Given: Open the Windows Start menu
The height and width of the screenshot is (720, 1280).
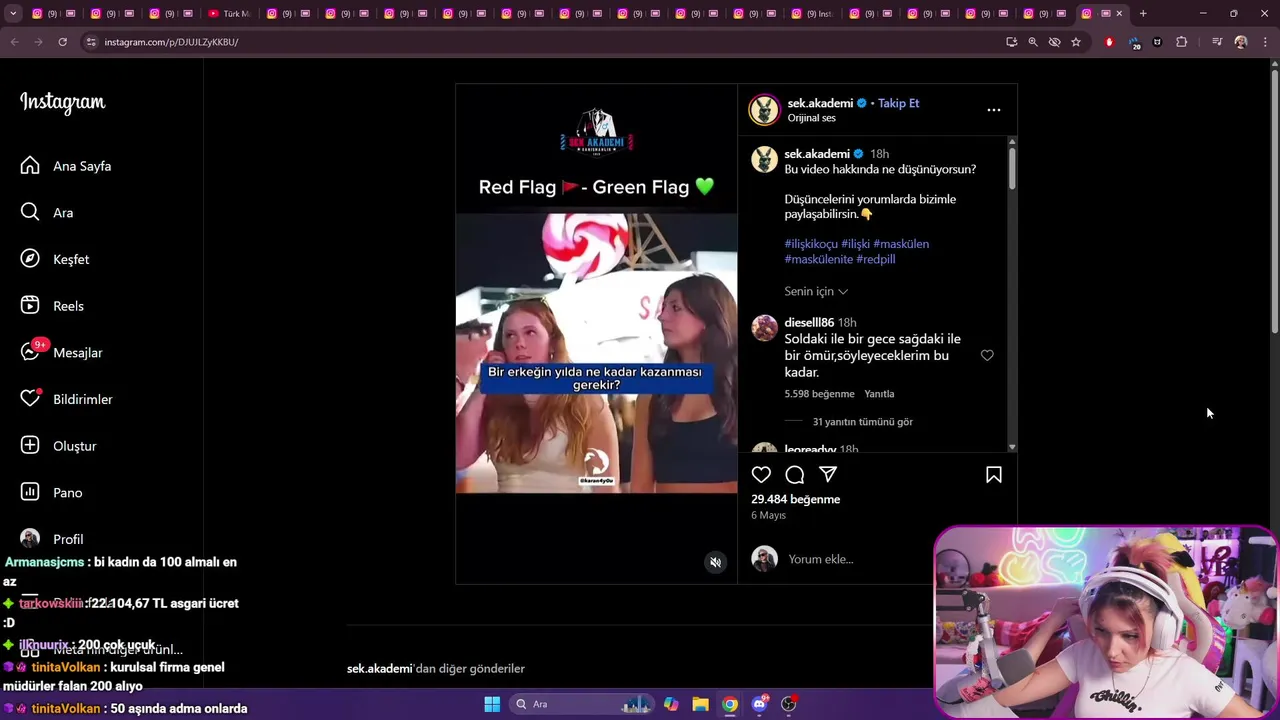Looking at the screenshot, I should click(x=492, y=704).
